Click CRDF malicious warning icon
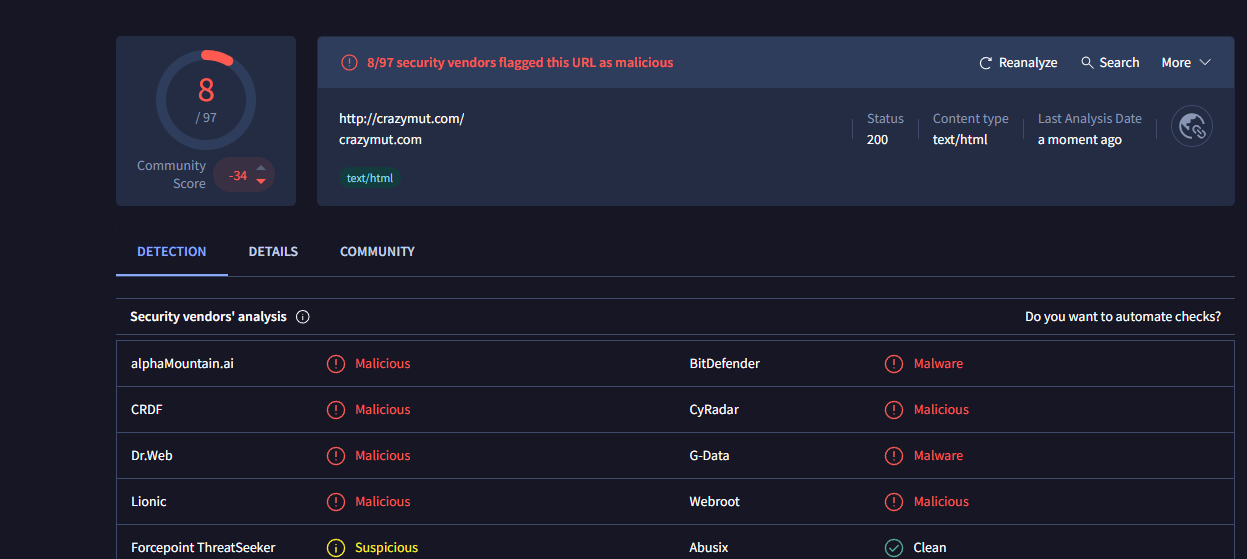Screen dimensions: 1247x559 [x=336, y=410]
